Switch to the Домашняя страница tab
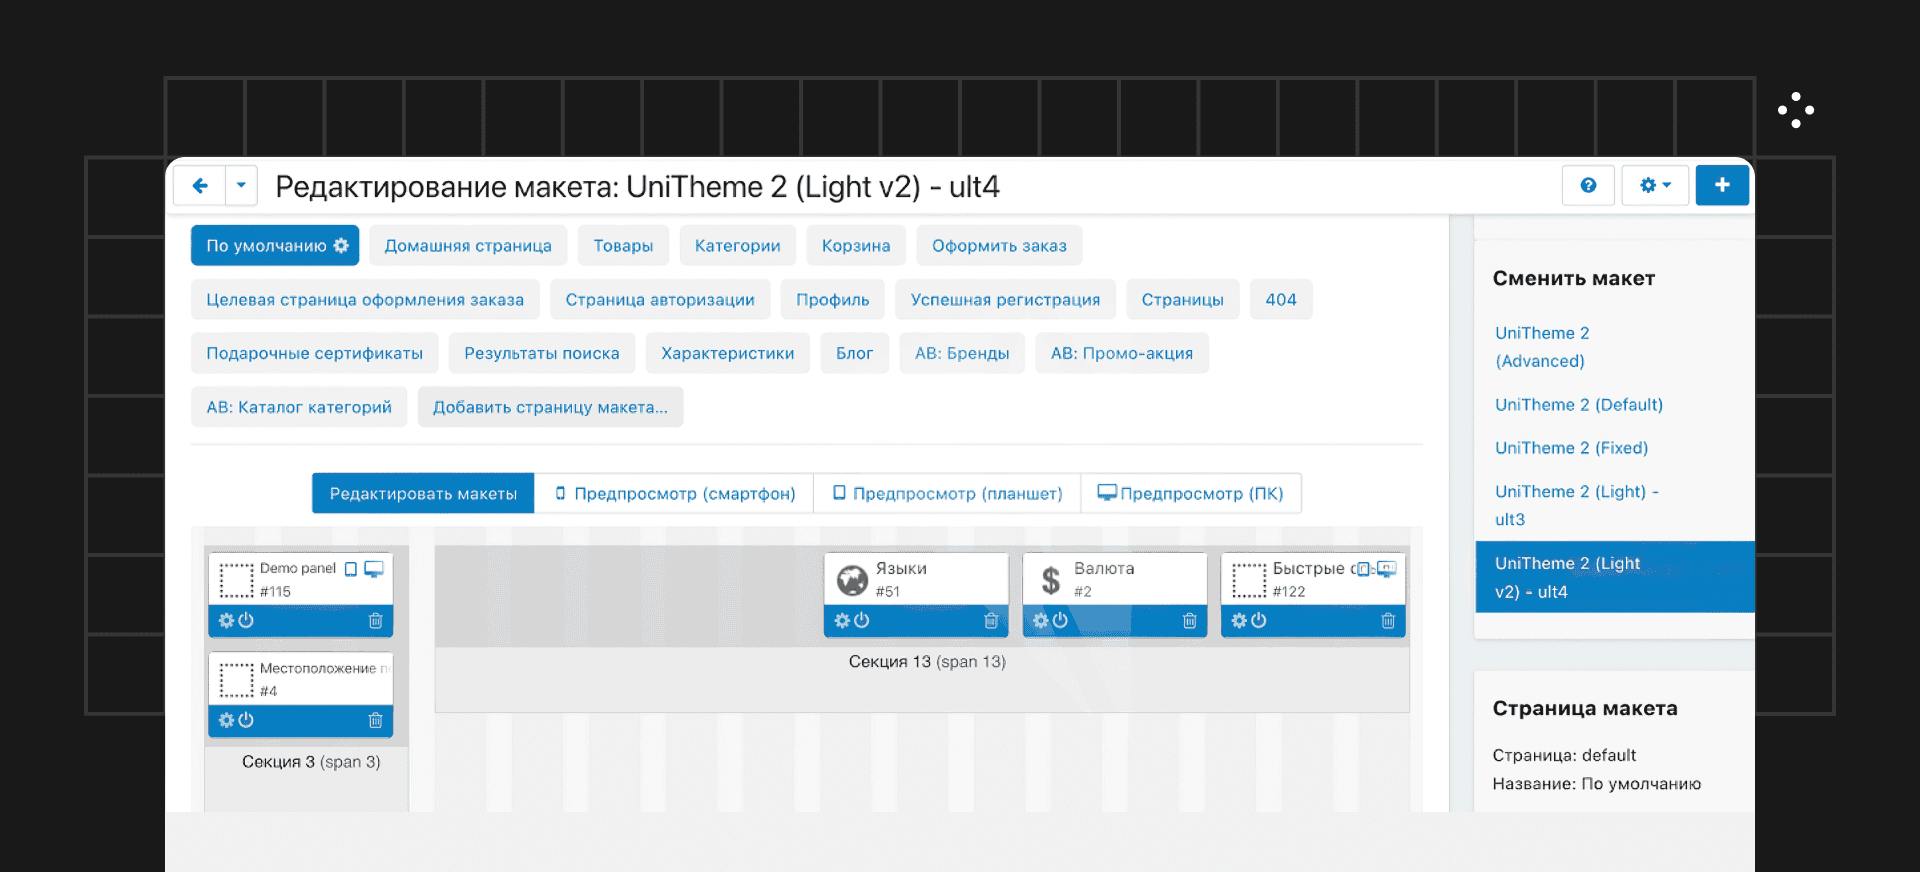Viewport: 1920px width, 872px height. point(468,246)
